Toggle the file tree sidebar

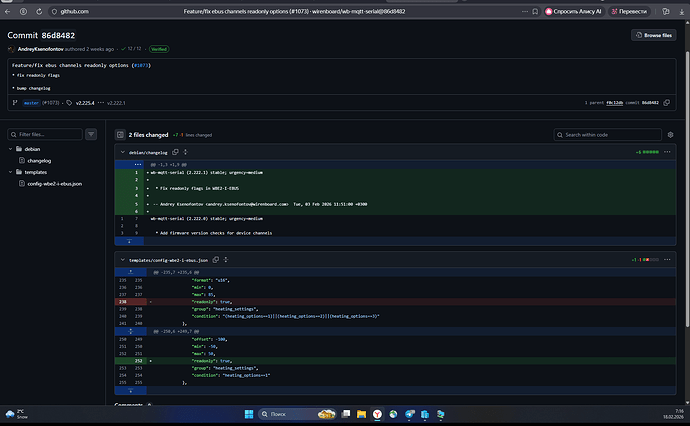[x=120, y=135]
